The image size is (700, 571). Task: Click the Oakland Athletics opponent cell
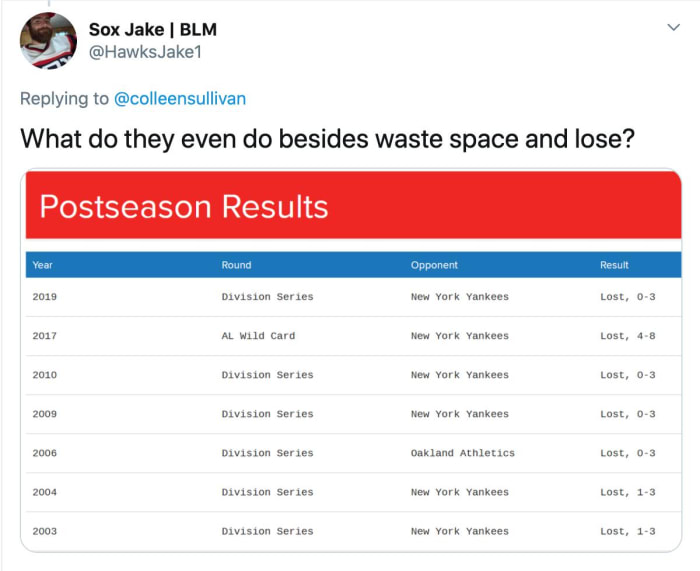click(462, 453)
